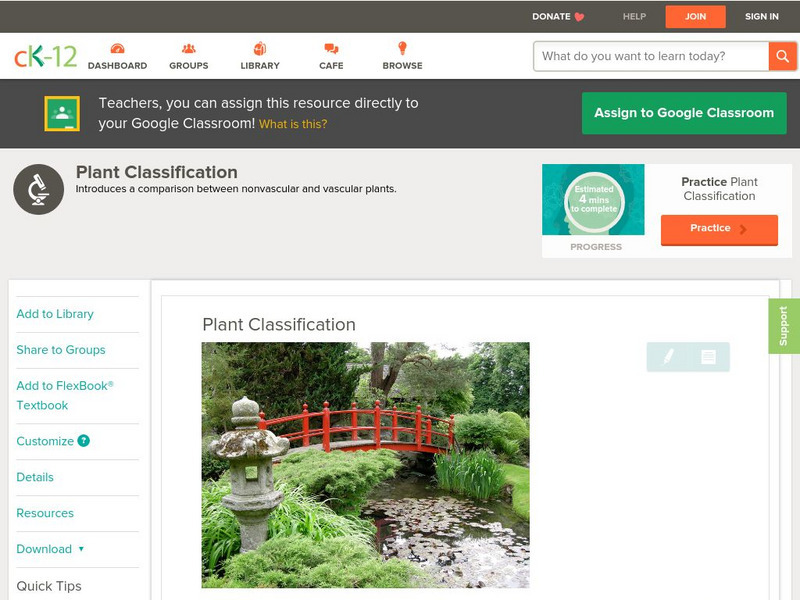
Task: Click Assign to Google Classroom button
Action: [684, 113]
